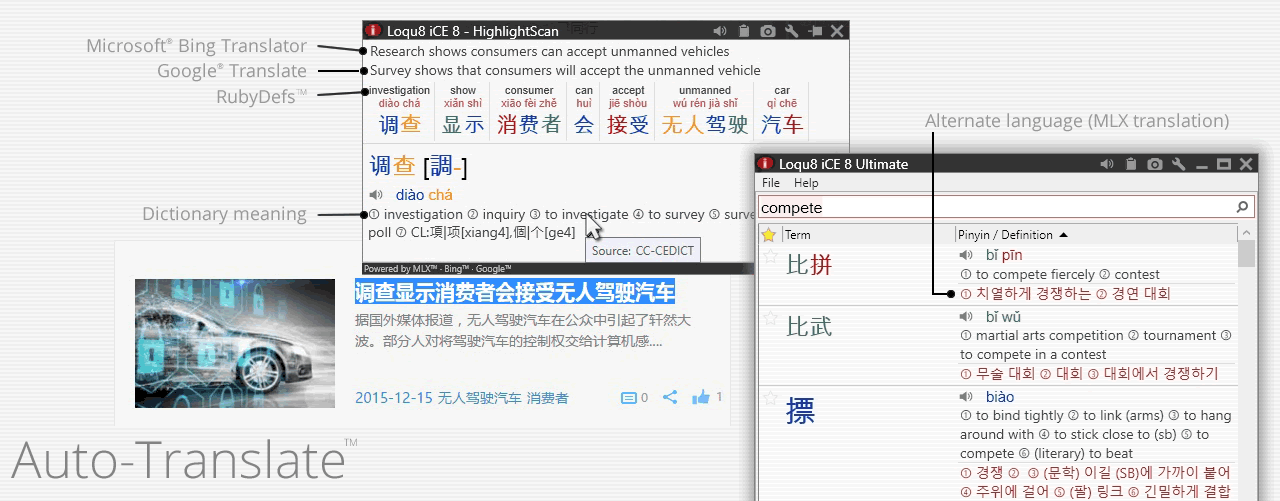Image resolution: width=1280 pixels, height=501 pixels.
Task: Select the 比拼 term in results
Action: pyautogui.click(x=810, y=265)
